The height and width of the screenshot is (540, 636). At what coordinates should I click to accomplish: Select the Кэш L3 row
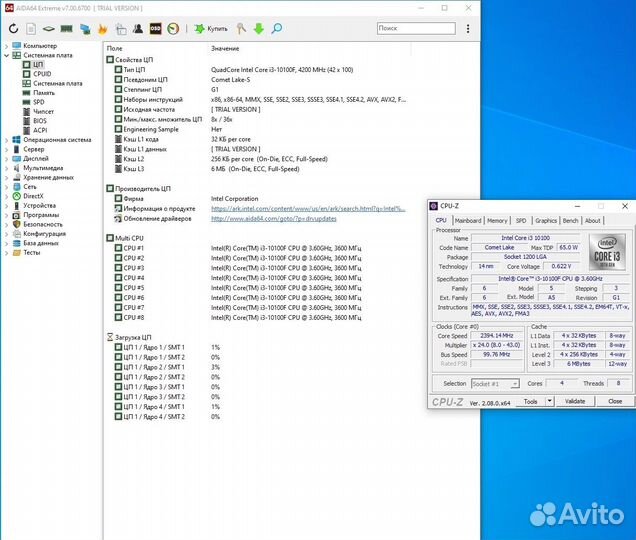point(256,169)
